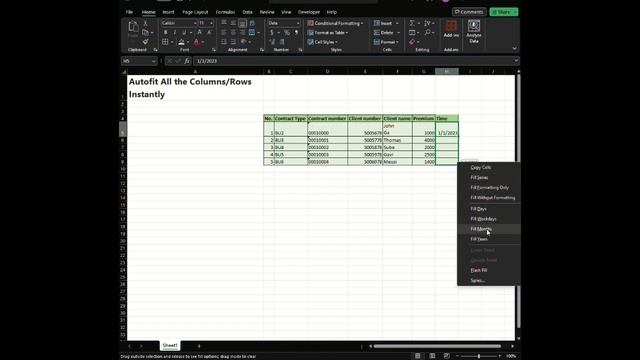Click the Find & Select magnifier
Viewport: 640px width, 360px height.
pos(427,33)
